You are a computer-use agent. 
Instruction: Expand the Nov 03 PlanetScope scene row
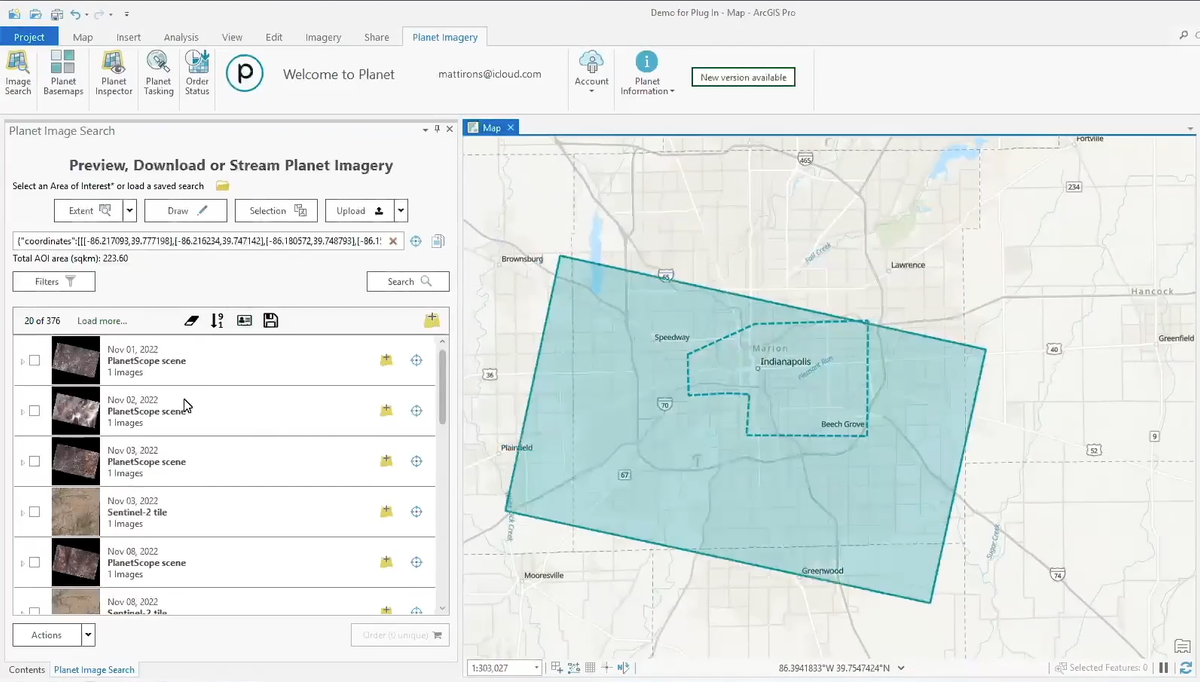(x=22, y=462)
